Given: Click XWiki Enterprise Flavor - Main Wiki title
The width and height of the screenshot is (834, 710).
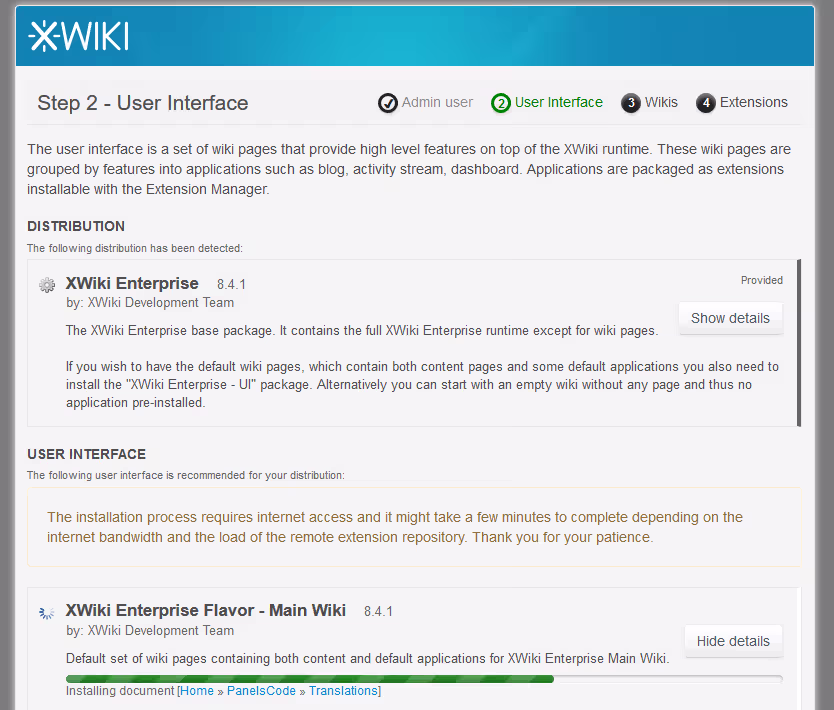Looking at the screenshot, I should 205,610.
